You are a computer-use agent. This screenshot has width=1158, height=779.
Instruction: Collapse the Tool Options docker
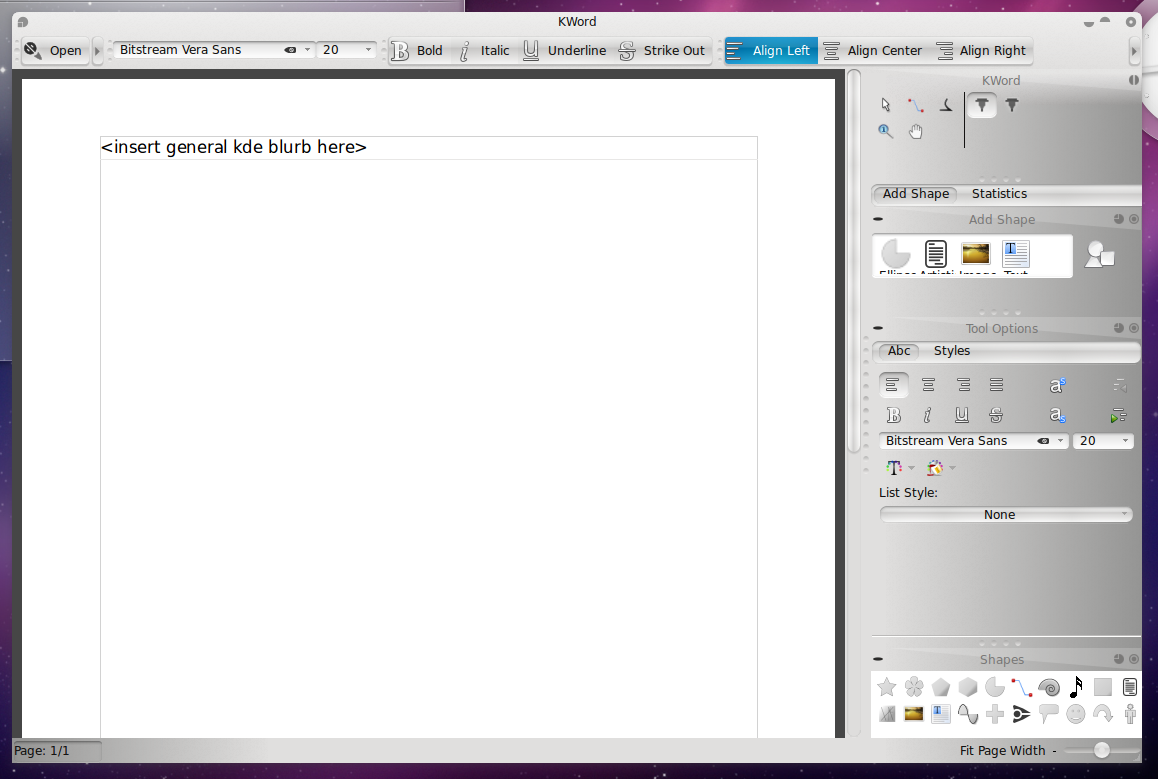tap(878, 328)
